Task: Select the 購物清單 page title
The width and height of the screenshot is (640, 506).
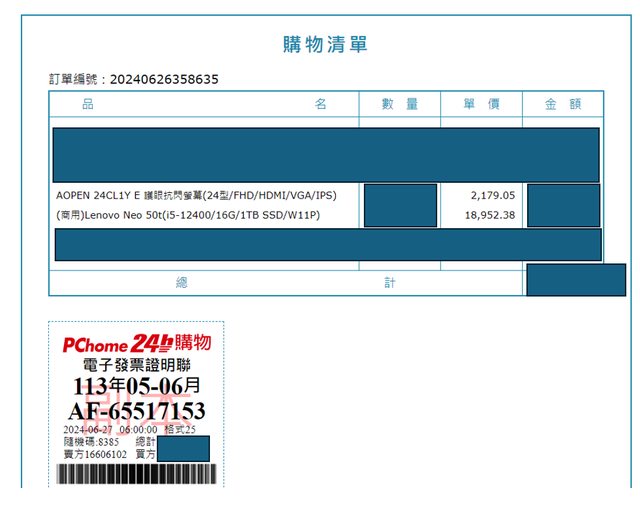Action: click(325, 44)
